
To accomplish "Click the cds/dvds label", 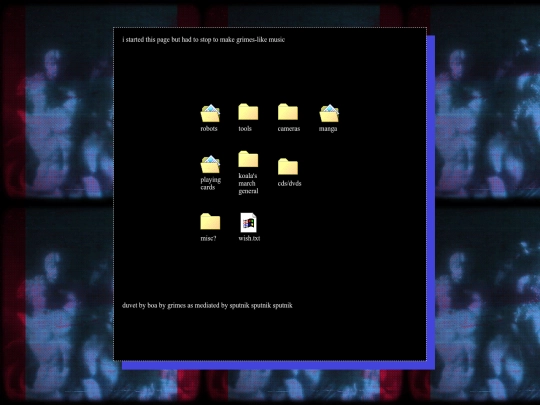I will tap(289, 183).
